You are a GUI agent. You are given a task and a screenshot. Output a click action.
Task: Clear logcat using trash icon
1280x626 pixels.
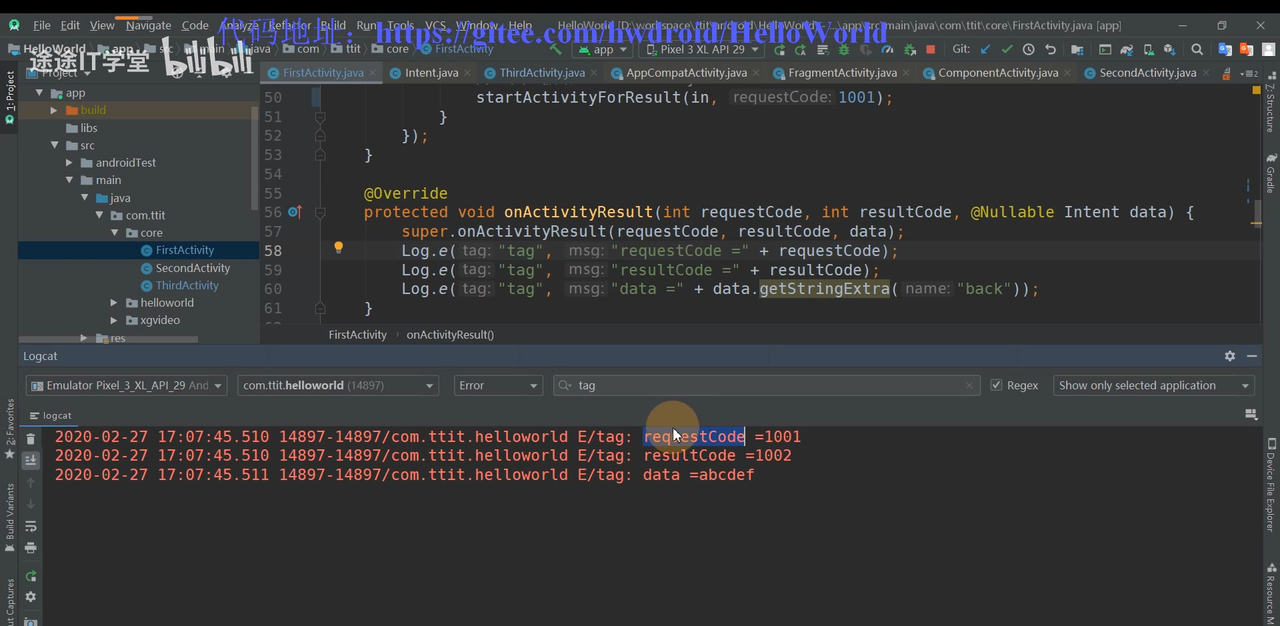31,438
